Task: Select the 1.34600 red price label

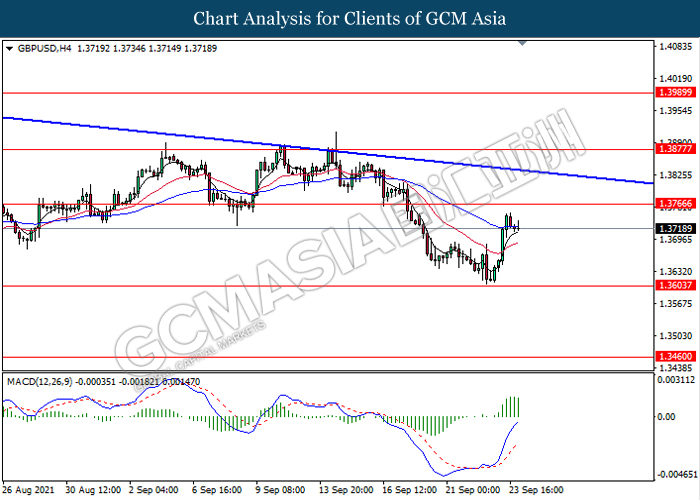Action: (x=675, y=356)
